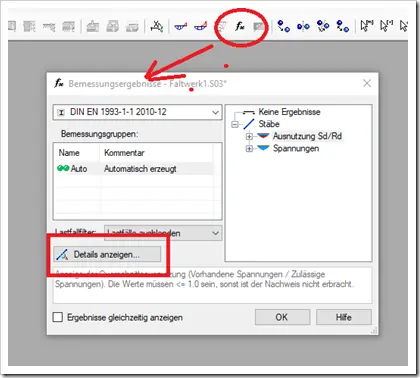420x378 pixels.
Task: Click the grayed image icon right of fx
Action: click(x=258, y=26)
